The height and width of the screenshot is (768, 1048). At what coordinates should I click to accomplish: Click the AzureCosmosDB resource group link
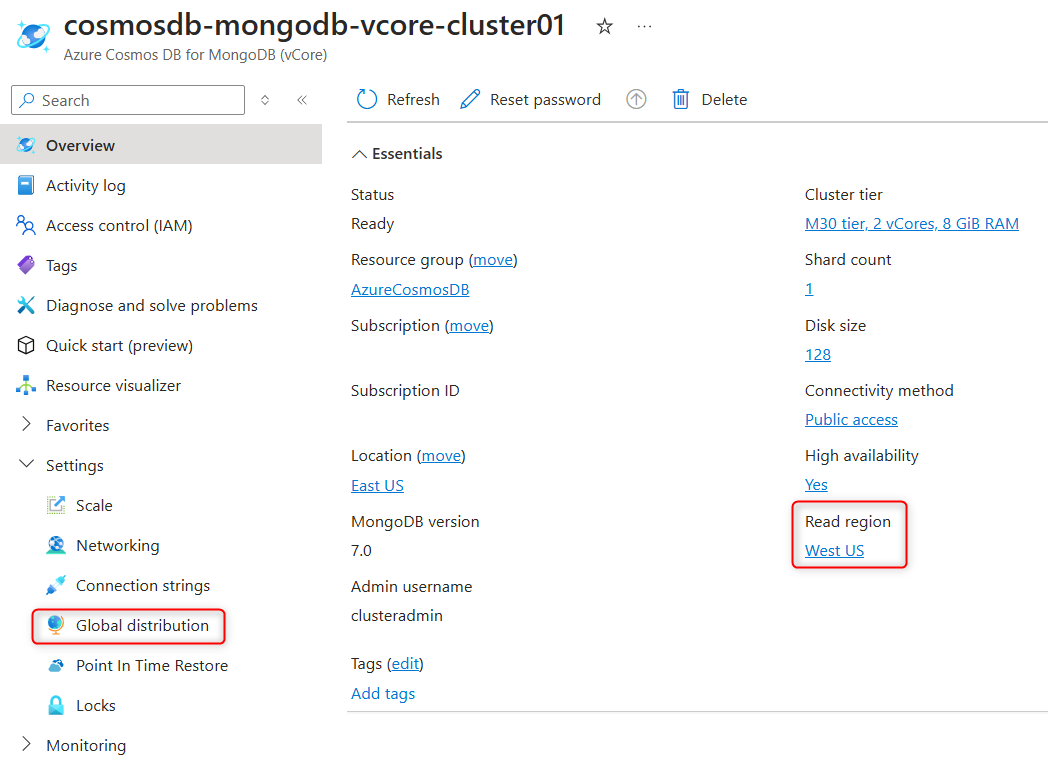pos(410,289)
